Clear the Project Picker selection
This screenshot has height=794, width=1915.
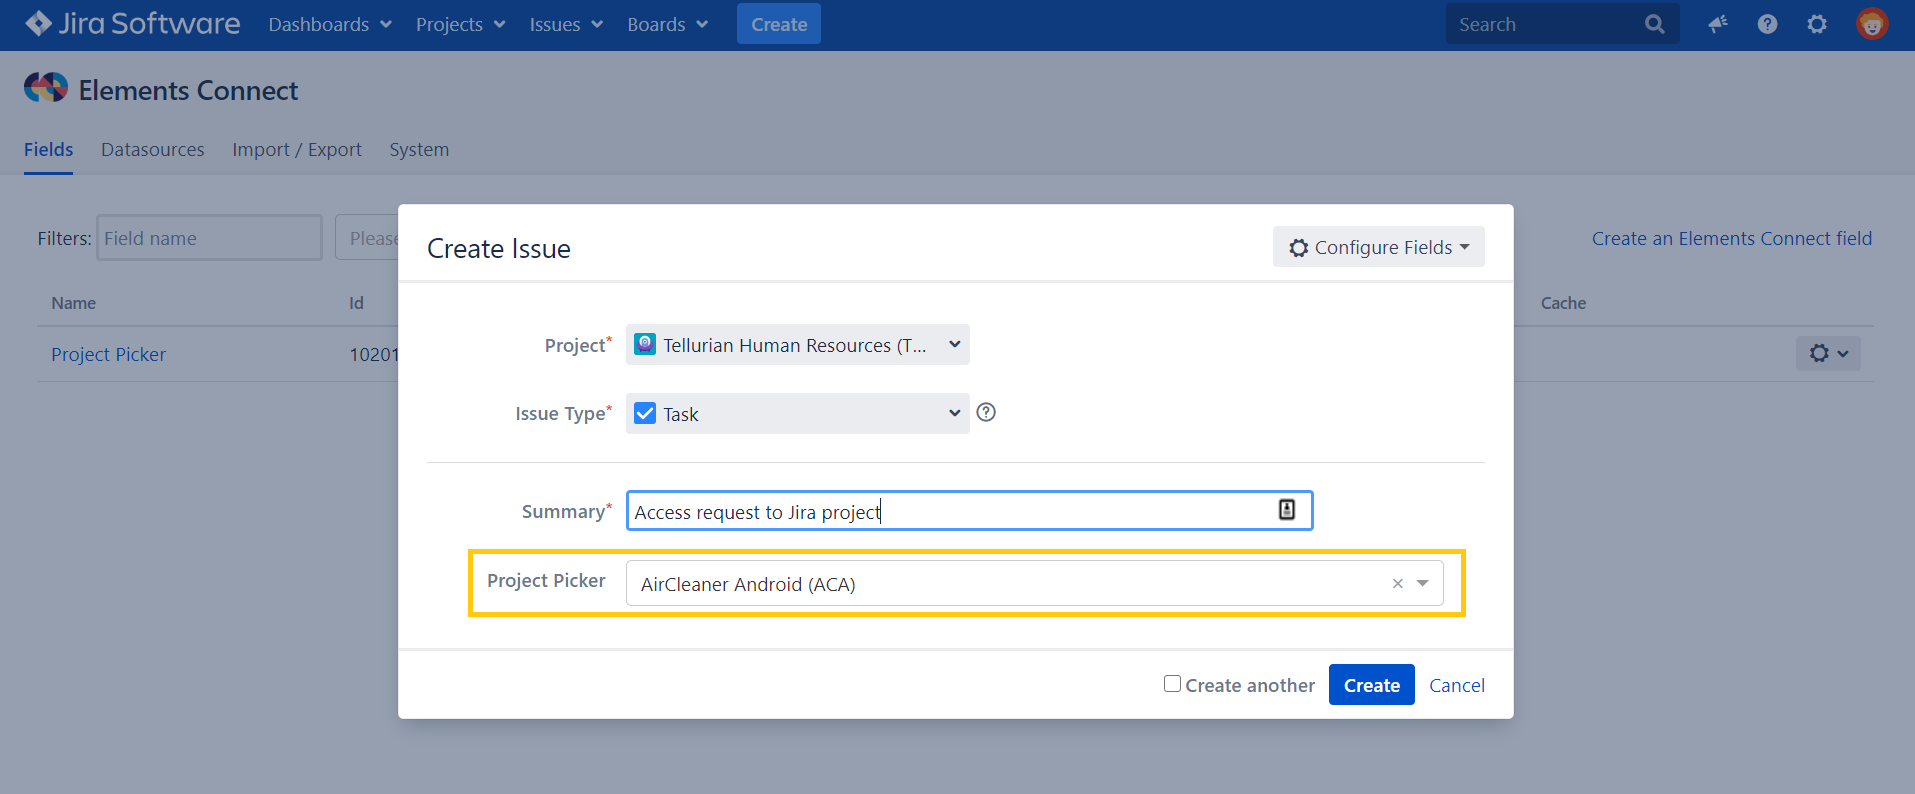click(1397, 584)
